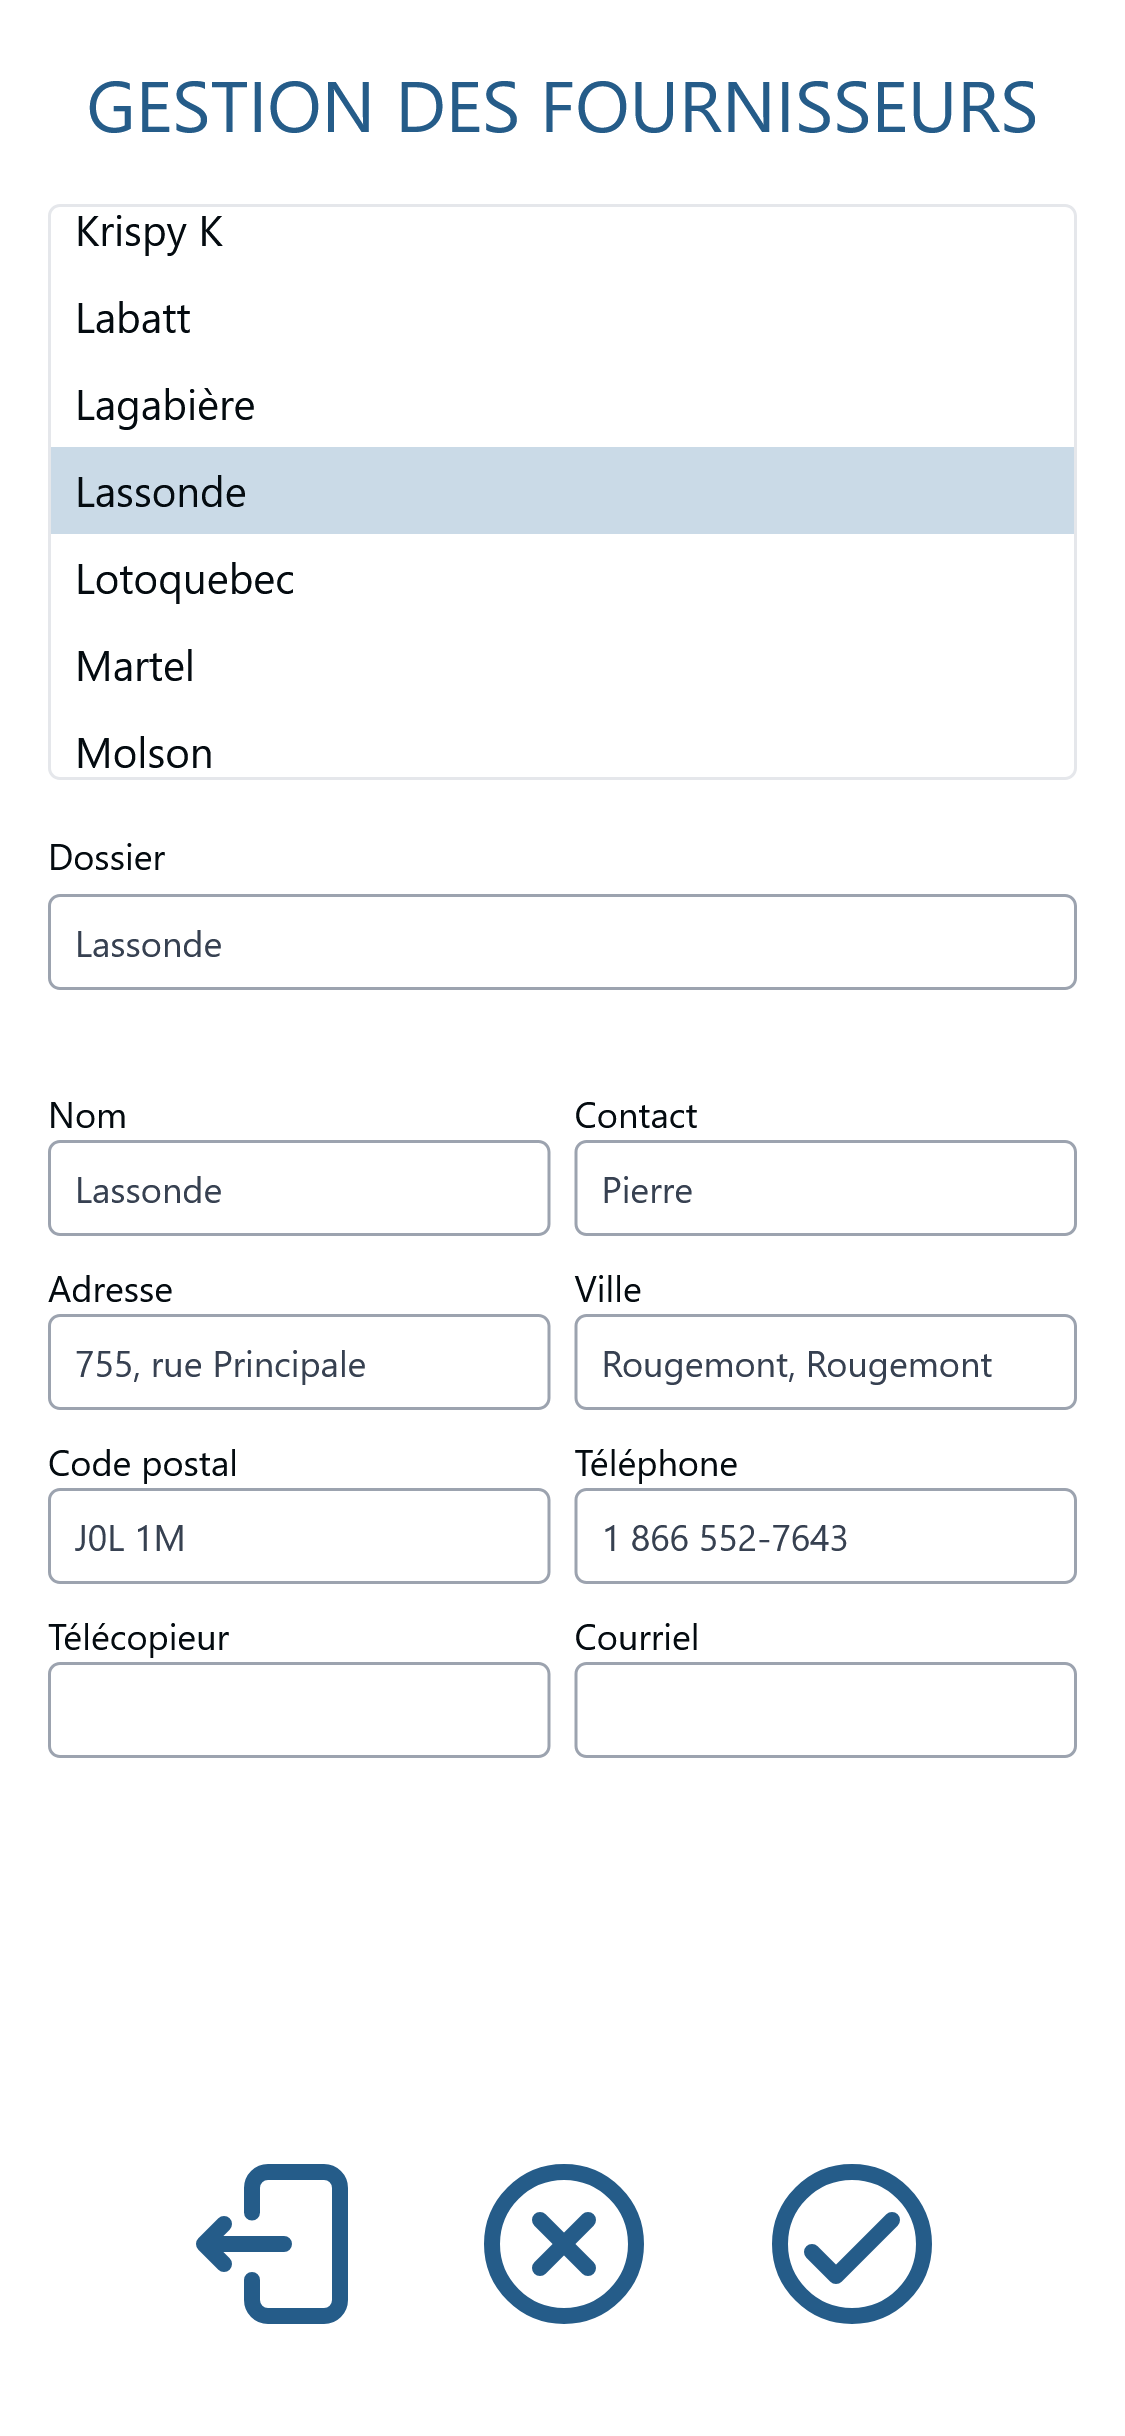The image size is (1125, 2436).
Task: Click the cancel X circle icon
Action: coord(563,2243)
